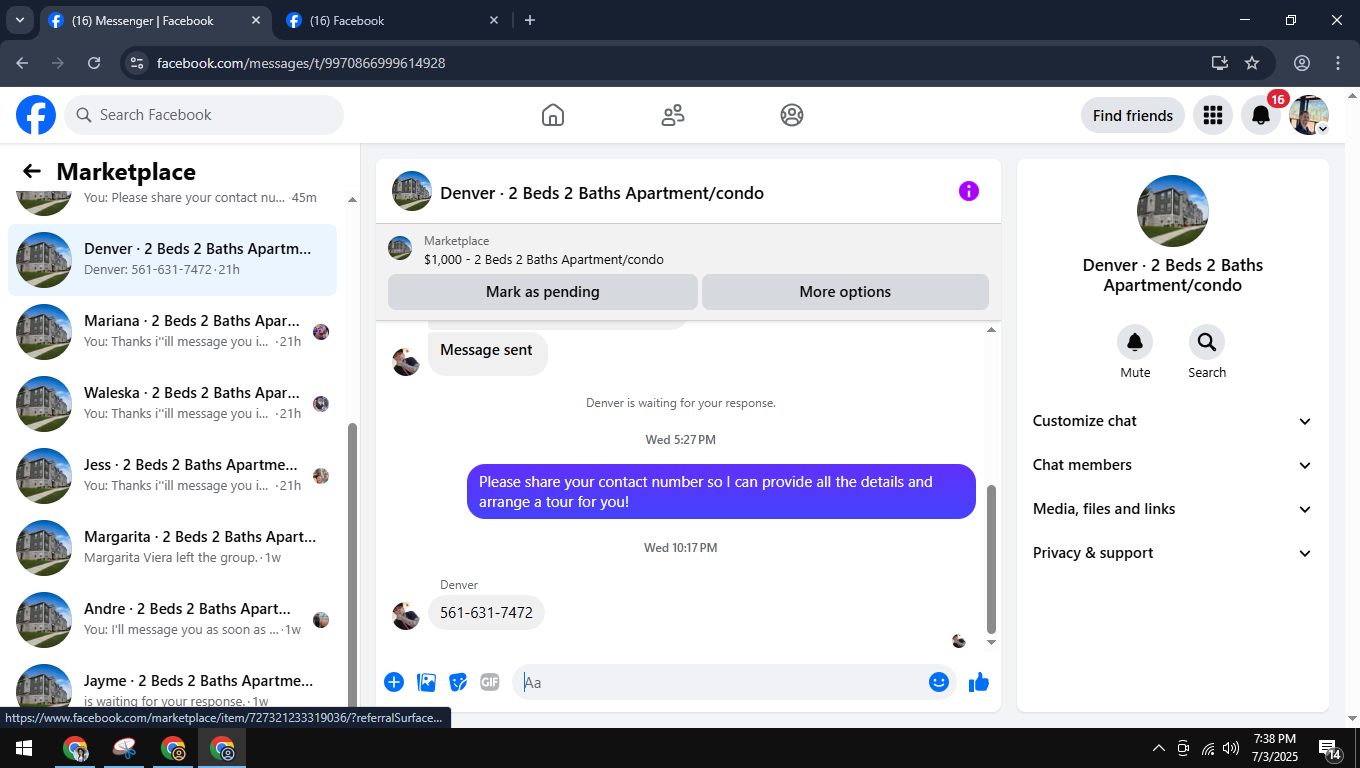The height and width of the screenshot is (768, 1360).
Task: Go back to previous browser page
Action: [22, 63]
